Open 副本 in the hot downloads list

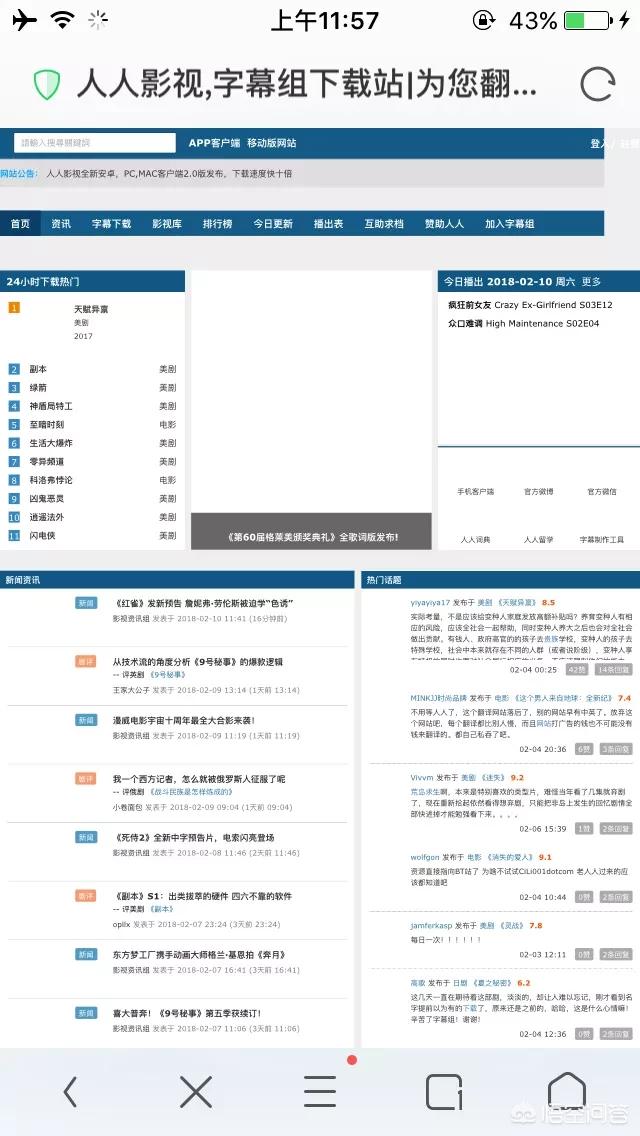point(38,369)
